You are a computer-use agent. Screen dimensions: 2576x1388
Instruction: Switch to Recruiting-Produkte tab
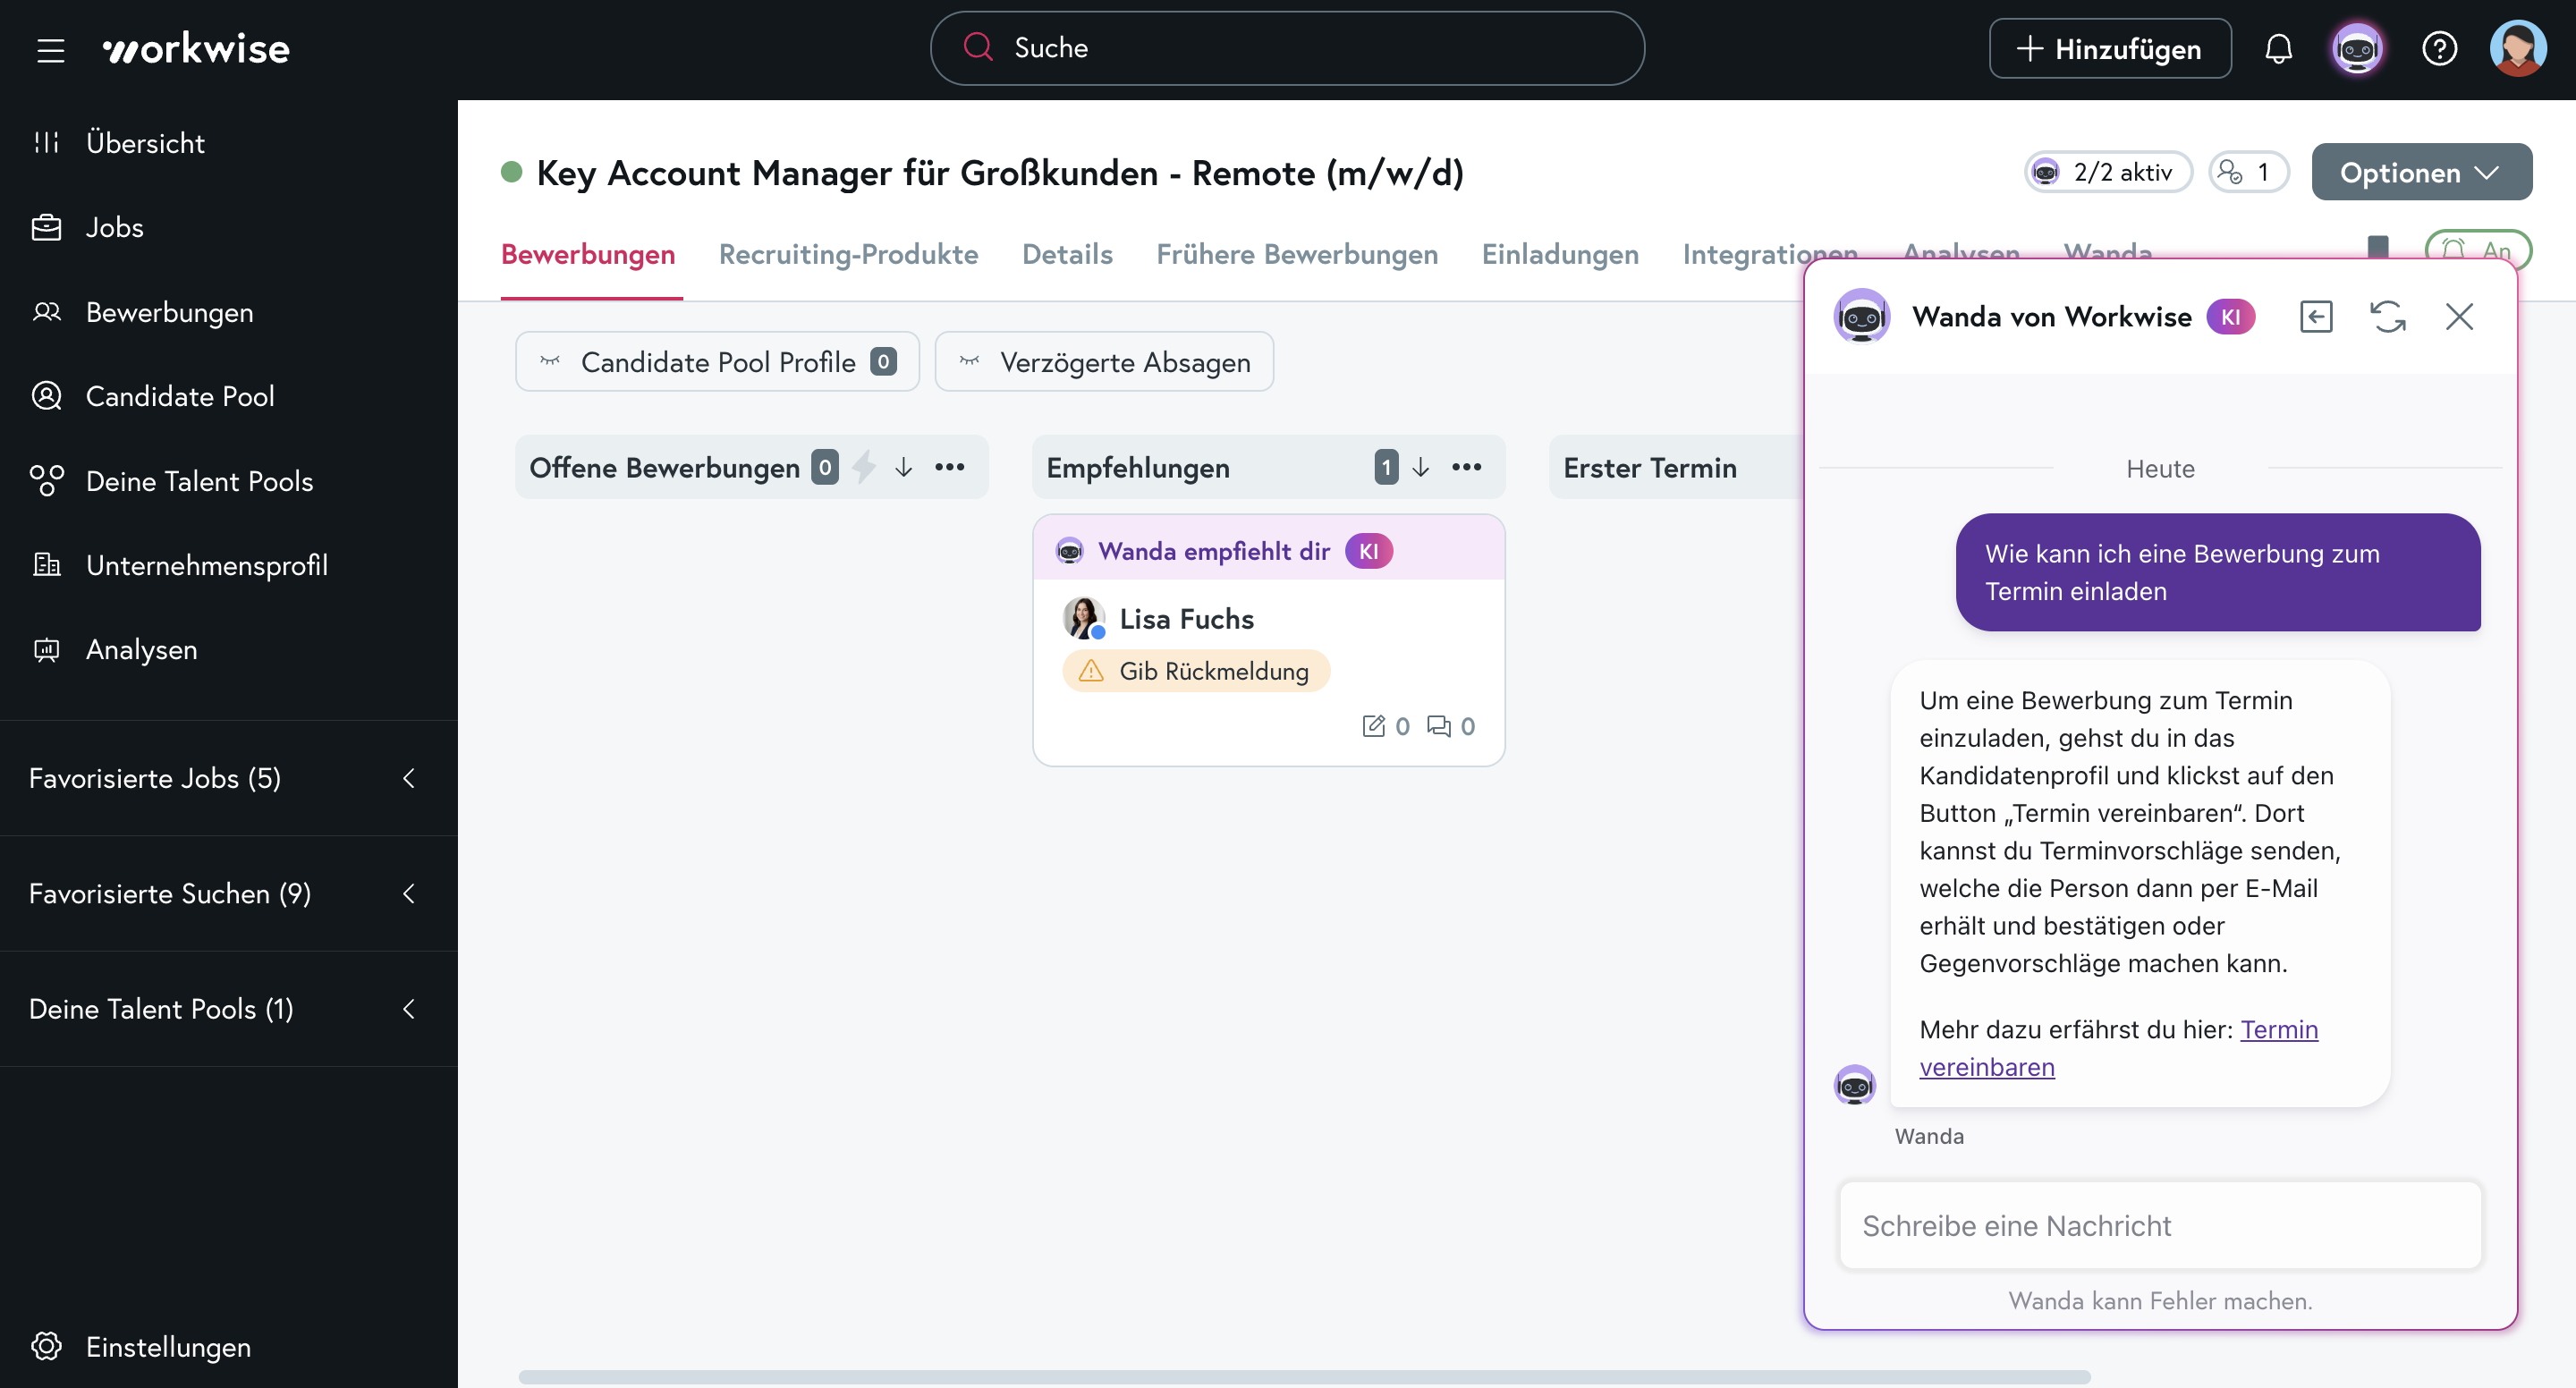click(x=848, y=254)
